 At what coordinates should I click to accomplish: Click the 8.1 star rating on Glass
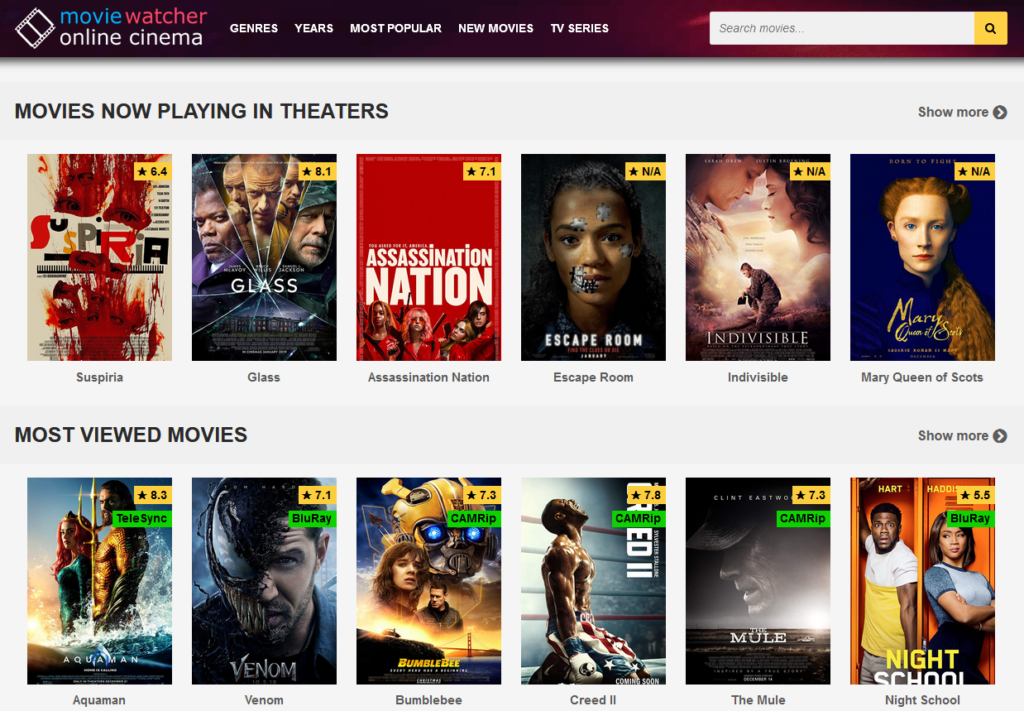tap(317, 172)
